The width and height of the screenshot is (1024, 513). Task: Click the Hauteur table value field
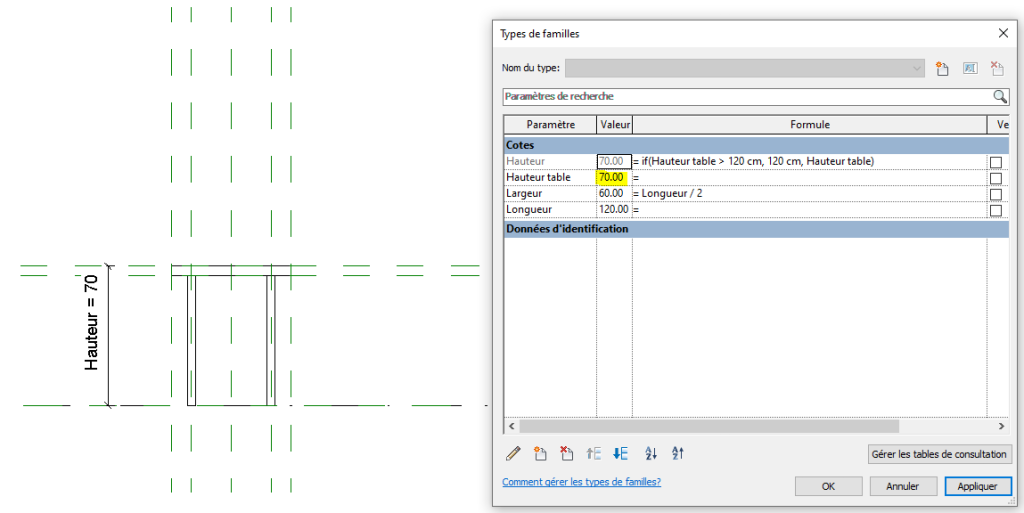tap(612, 178)
